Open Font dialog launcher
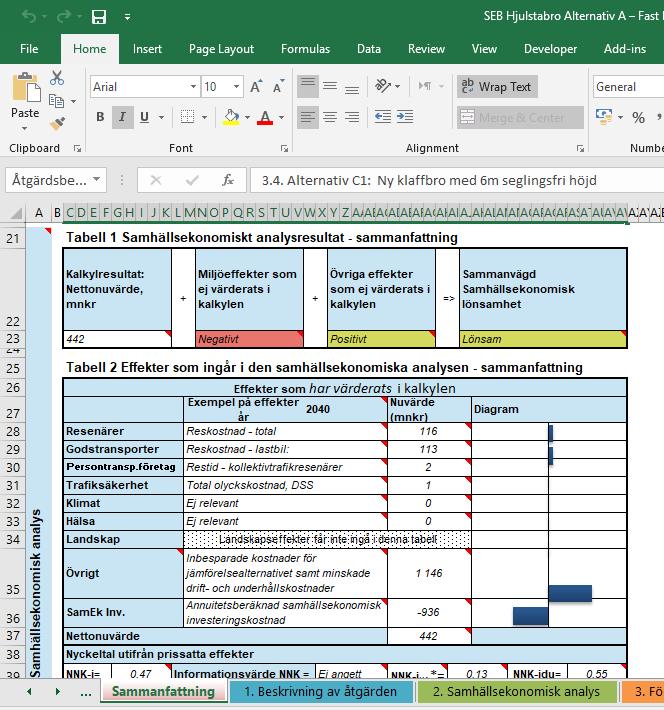Screen dimensions: 664x710 click(284, 149)
